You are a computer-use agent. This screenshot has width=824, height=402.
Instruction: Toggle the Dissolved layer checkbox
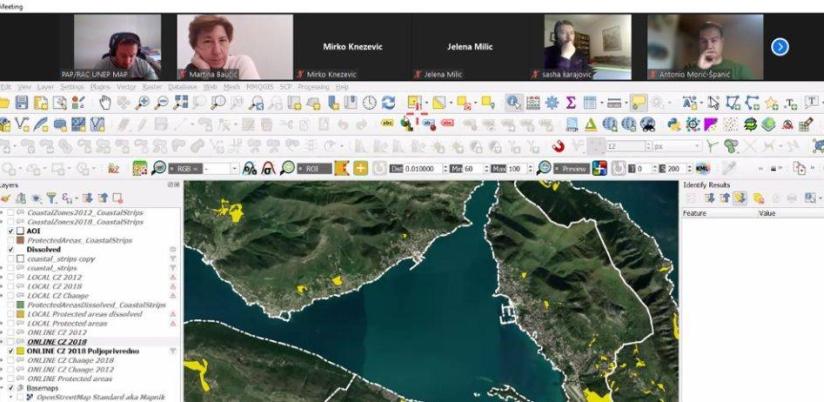pos(10,249)
